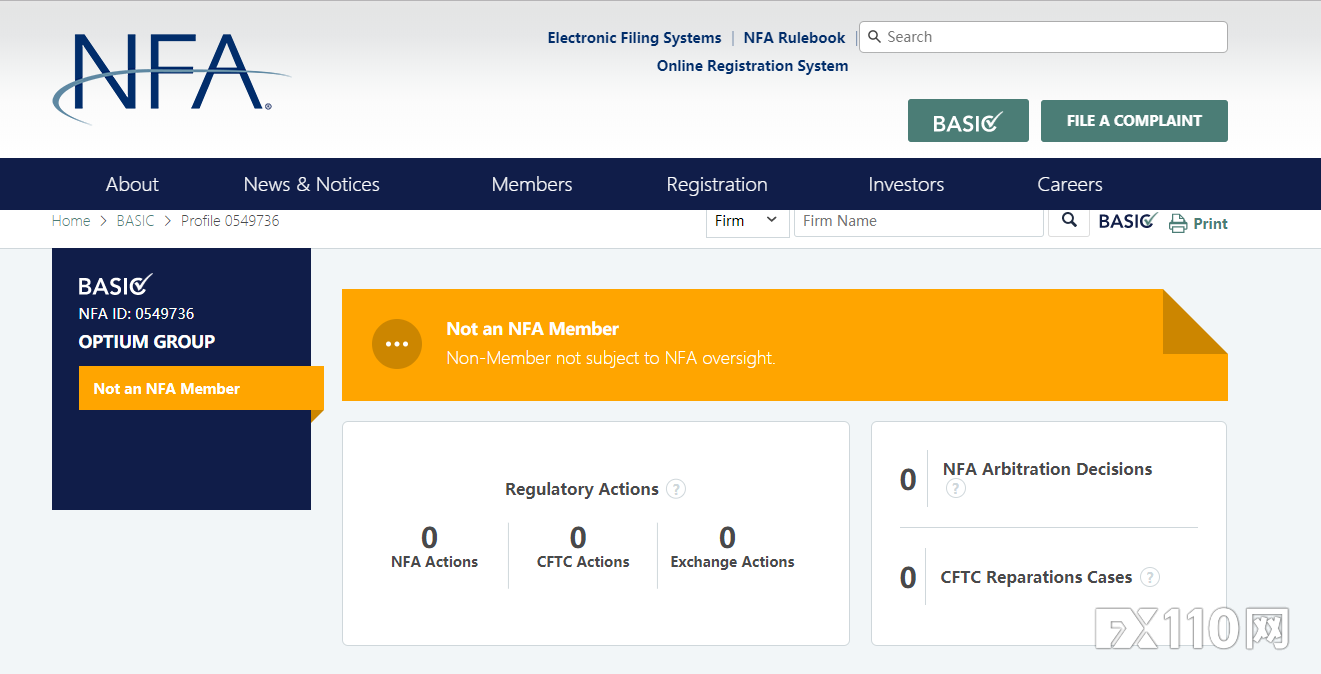Click the NFA ID: 0549736 text

click(x=136, y=314)
